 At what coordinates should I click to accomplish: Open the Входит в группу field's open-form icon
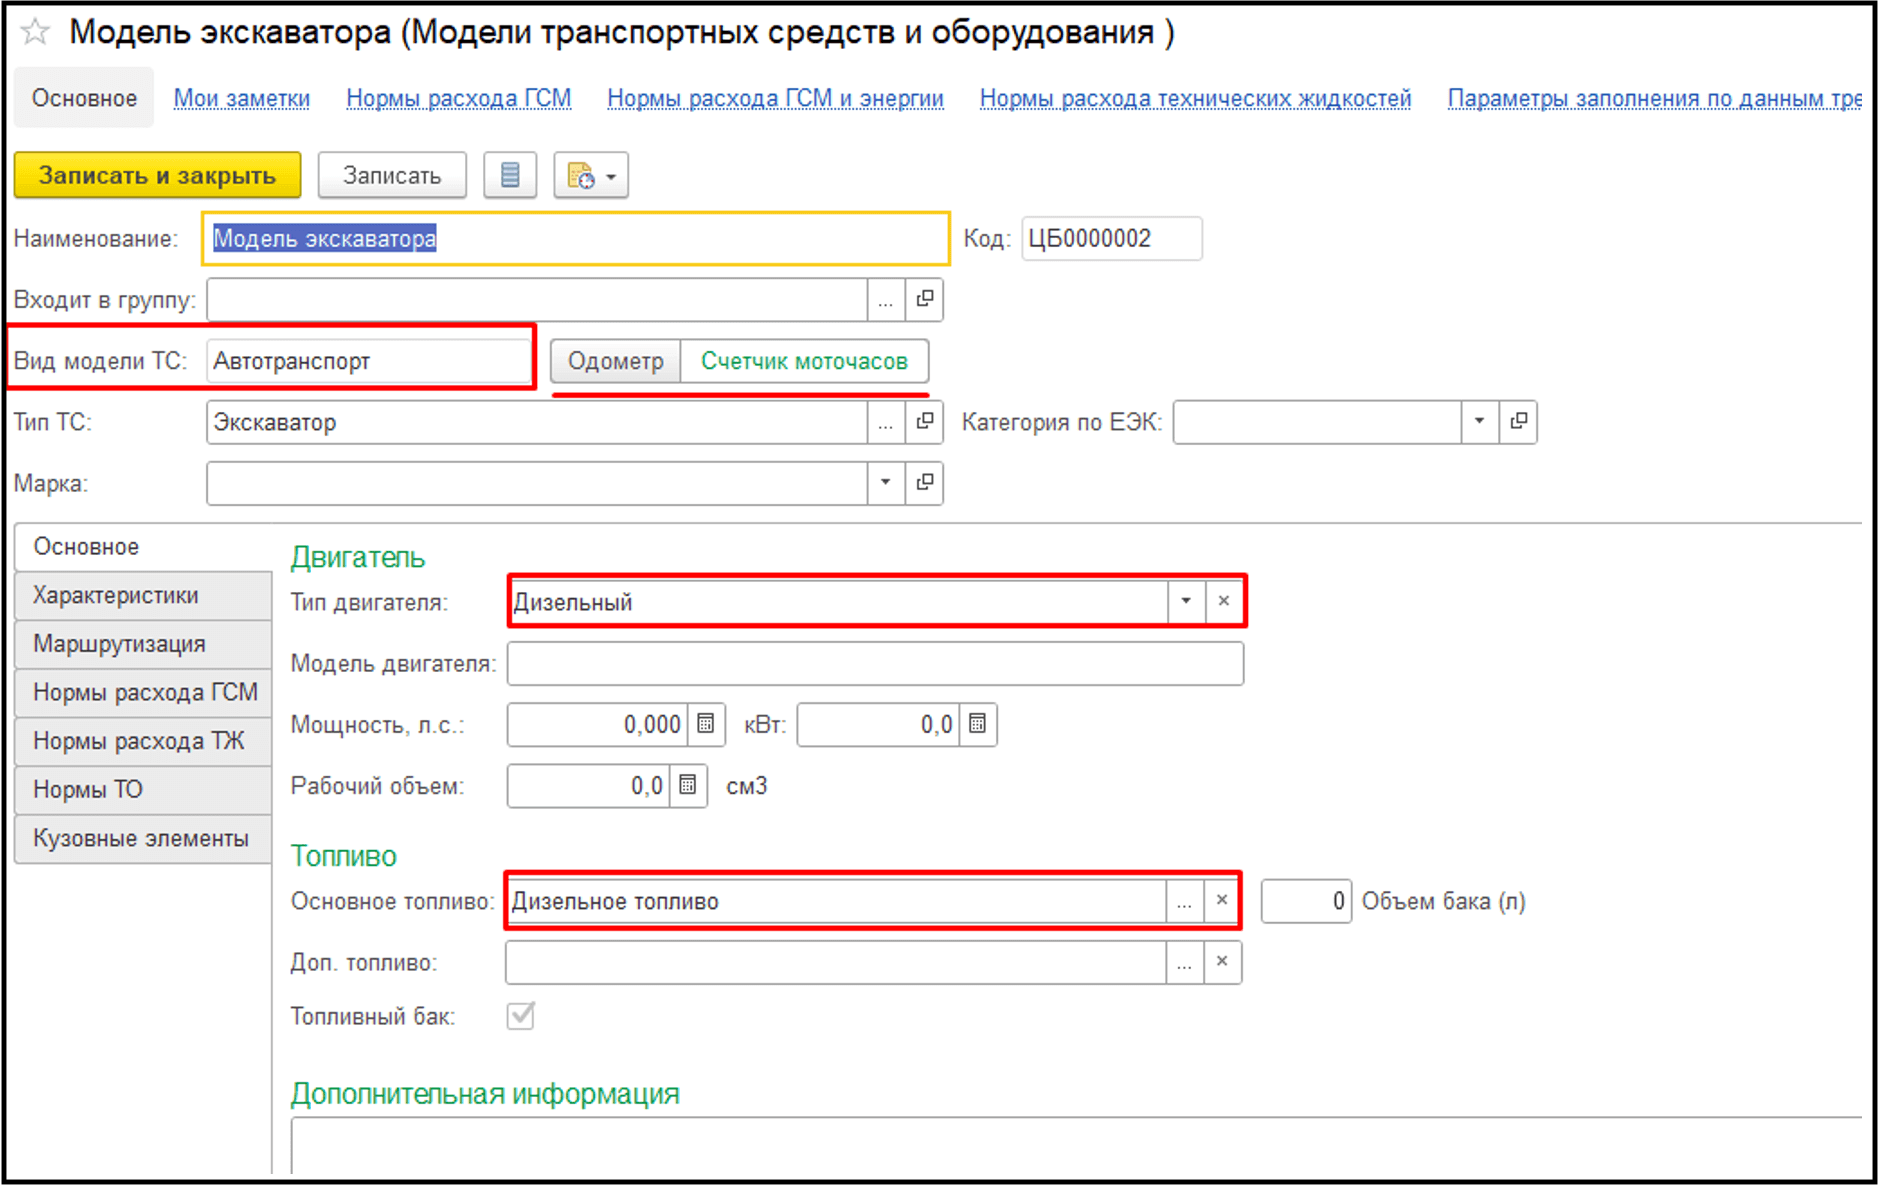click(925, 299)
